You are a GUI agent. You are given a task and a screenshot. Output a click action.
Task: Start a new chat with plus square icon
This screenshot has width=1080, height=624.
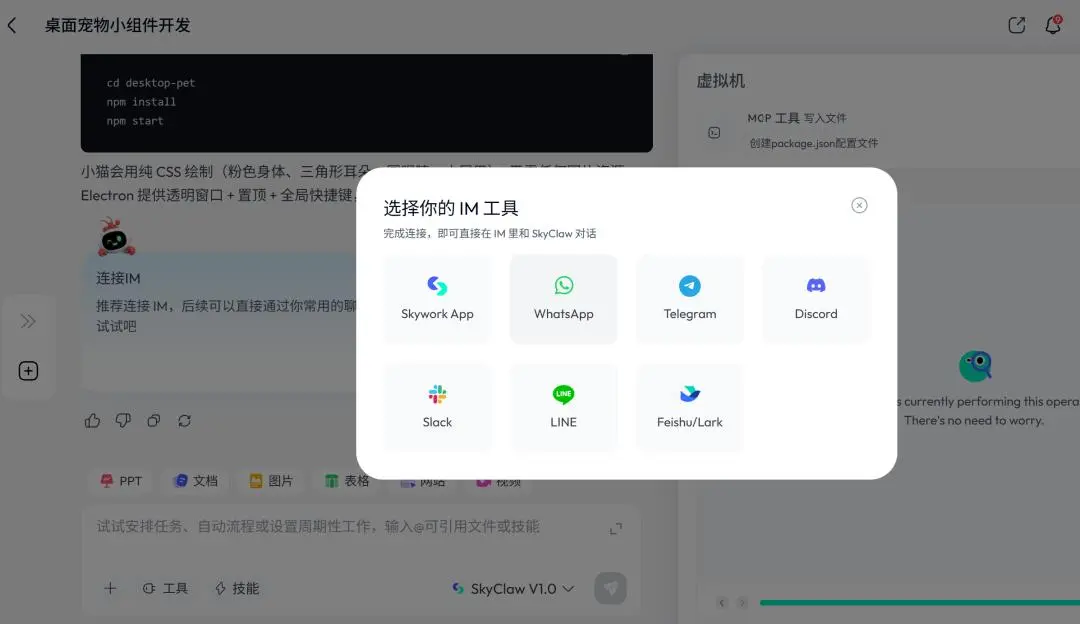coord(28,371)
